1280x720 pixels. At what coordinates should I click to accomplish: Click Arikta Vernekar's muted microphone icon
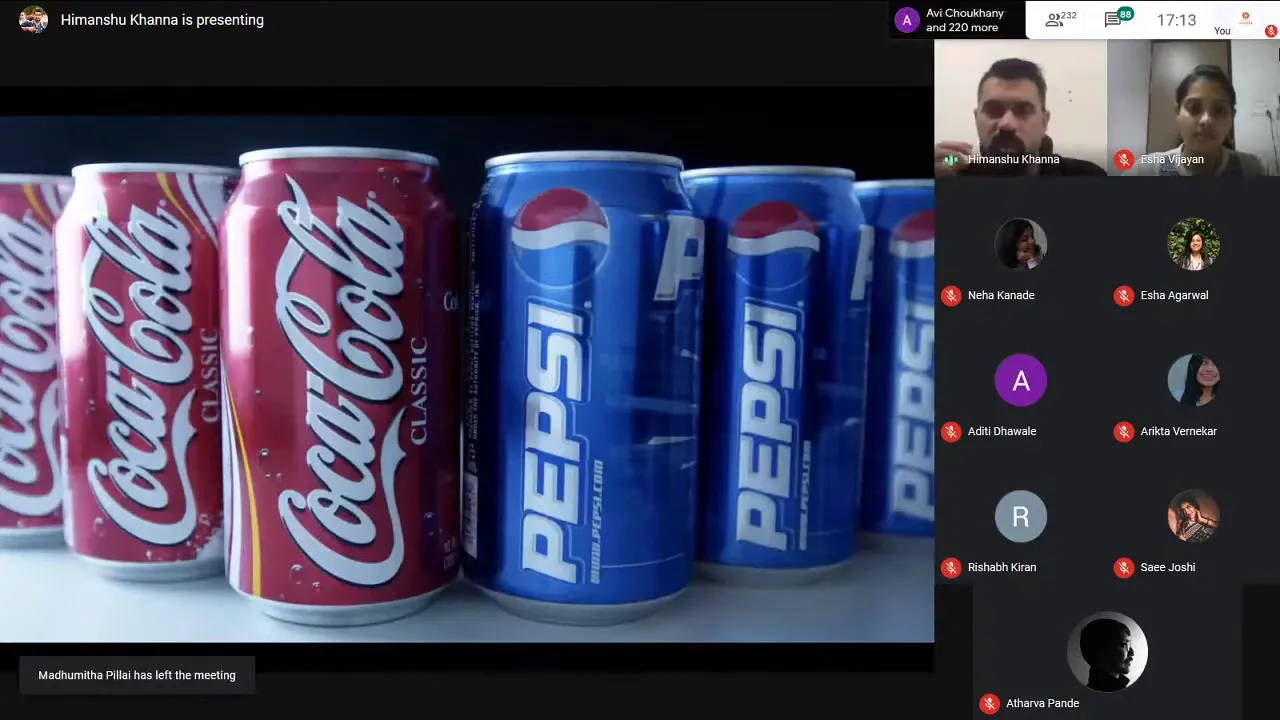[x=1124, y=431]
